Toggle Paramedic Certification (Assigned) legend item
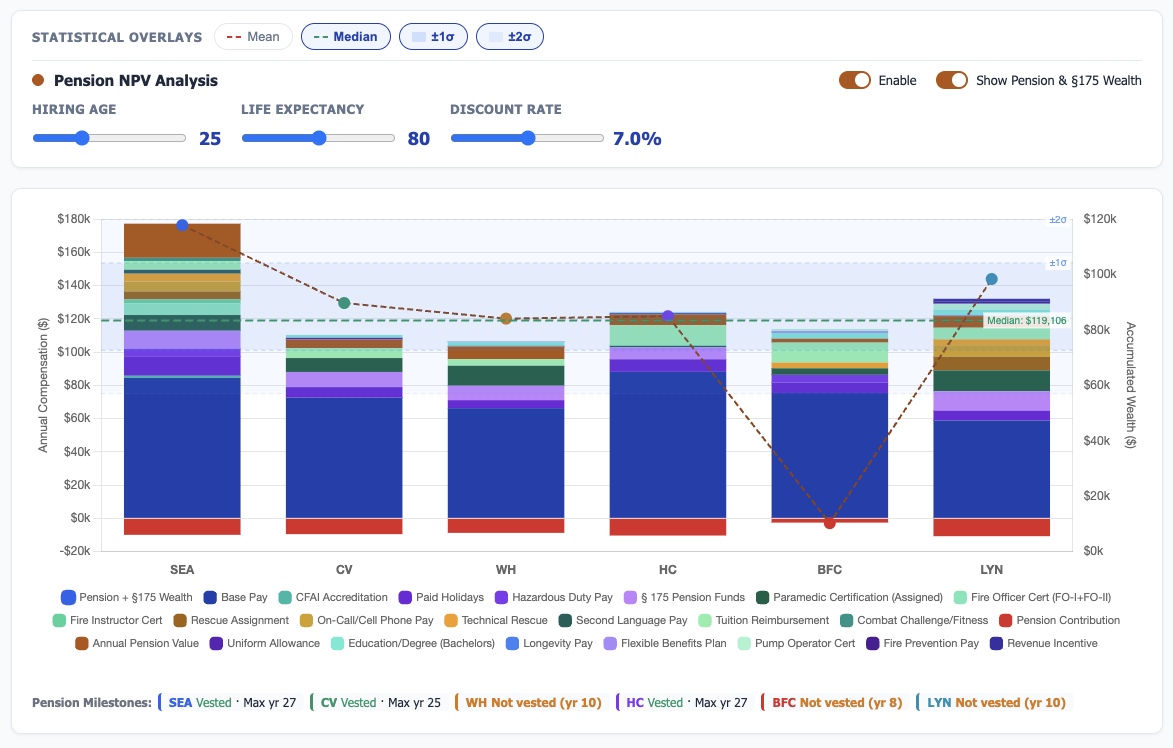Screen dimensions: 1173x748 pyautogui.click(x=849, y=598)
